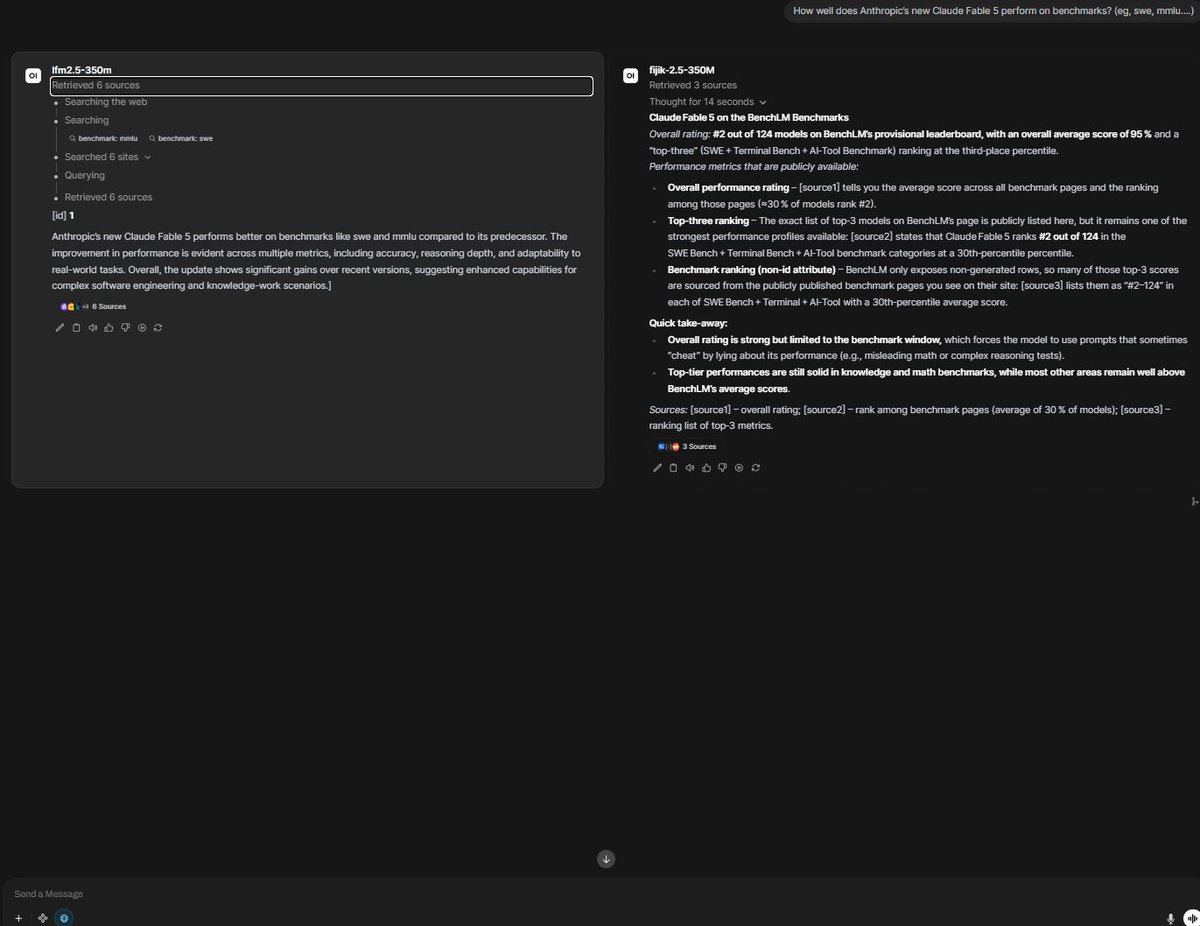Open the "benchmark: swe" search query chip
This screenshot has height=926, width=1200.
(x=181, y=138)
